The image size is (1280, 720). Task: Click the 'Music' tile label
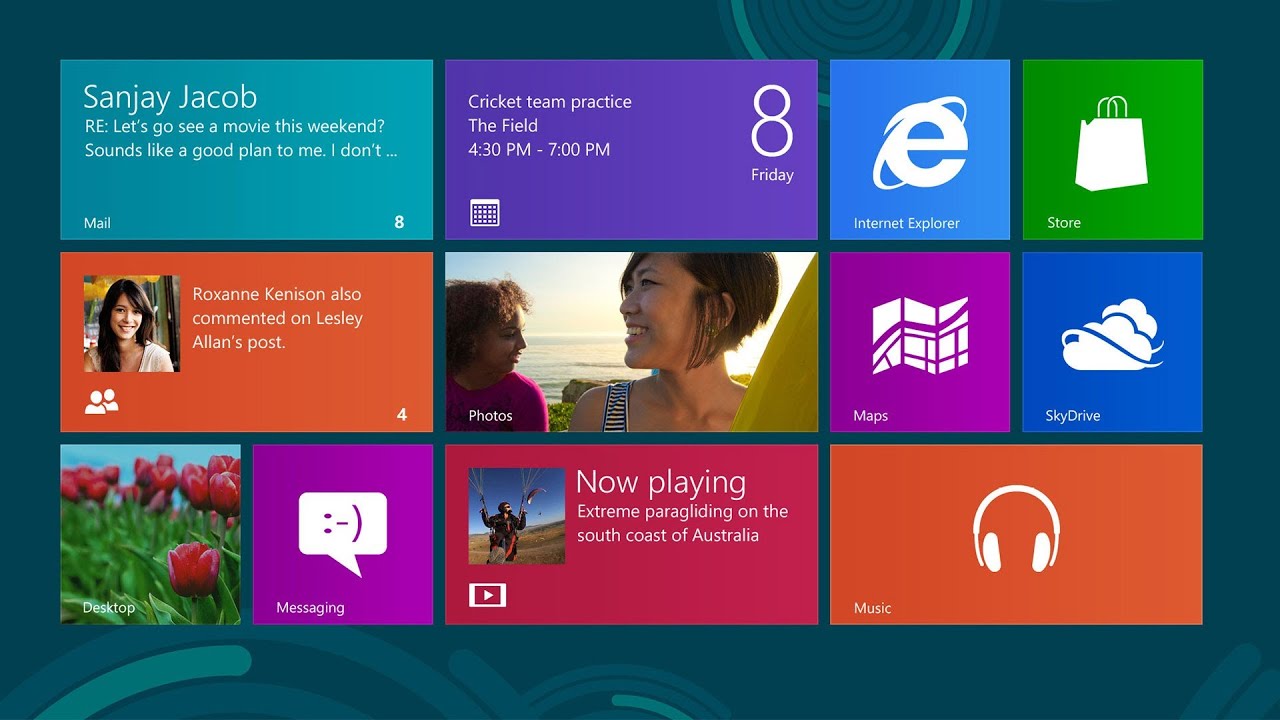pyautogui.click(x=872, y=608)
